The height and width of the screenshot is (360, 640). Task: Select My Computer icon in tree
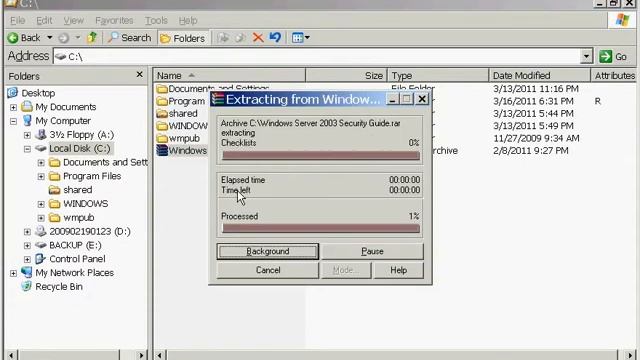[x=27, y=120]
